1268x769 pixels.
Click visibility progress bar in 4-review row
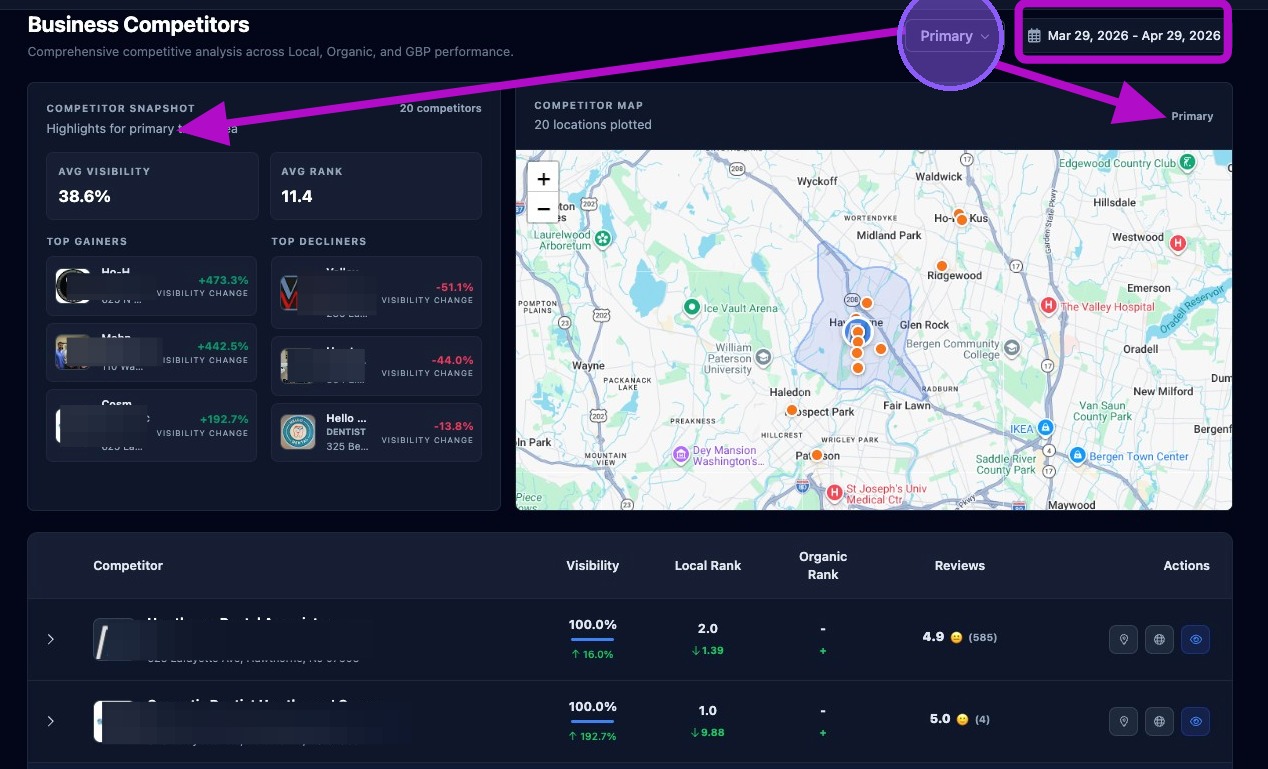592,721
